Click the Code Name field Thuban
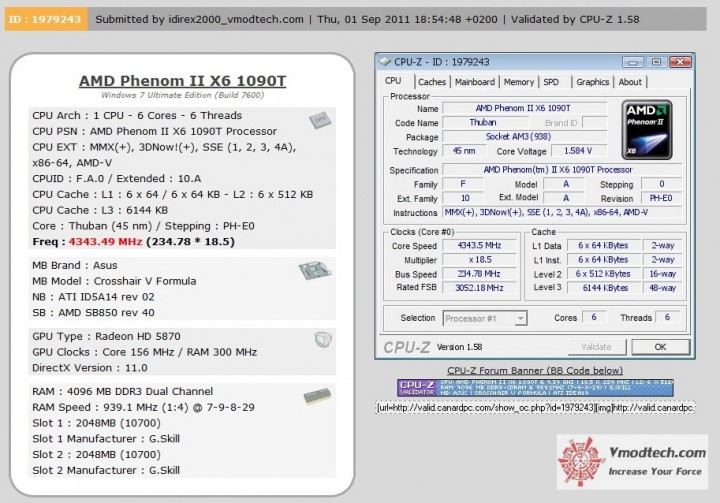720x503 pixels. pos(484,123)
